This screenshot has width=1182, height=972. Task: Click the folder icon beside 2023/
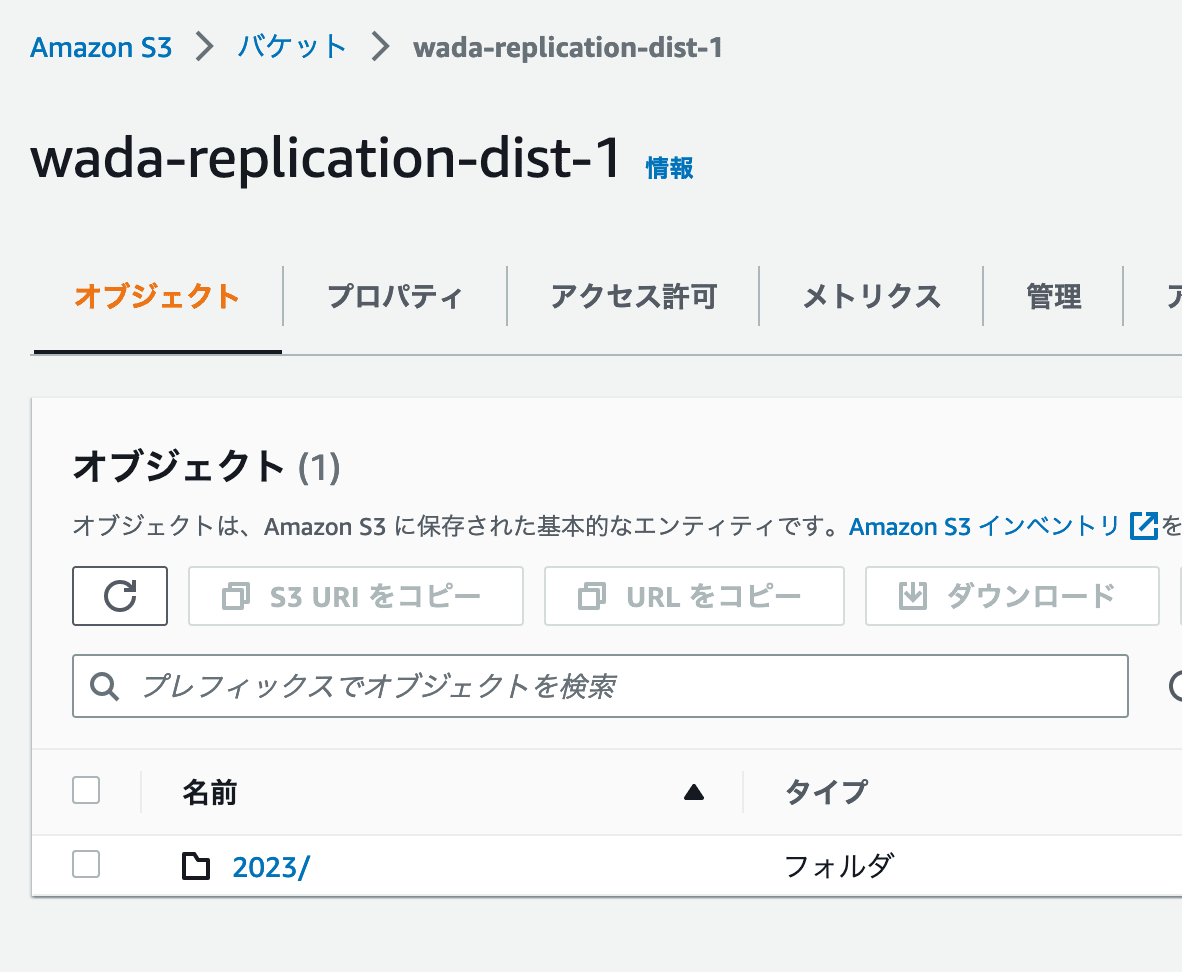196,866
